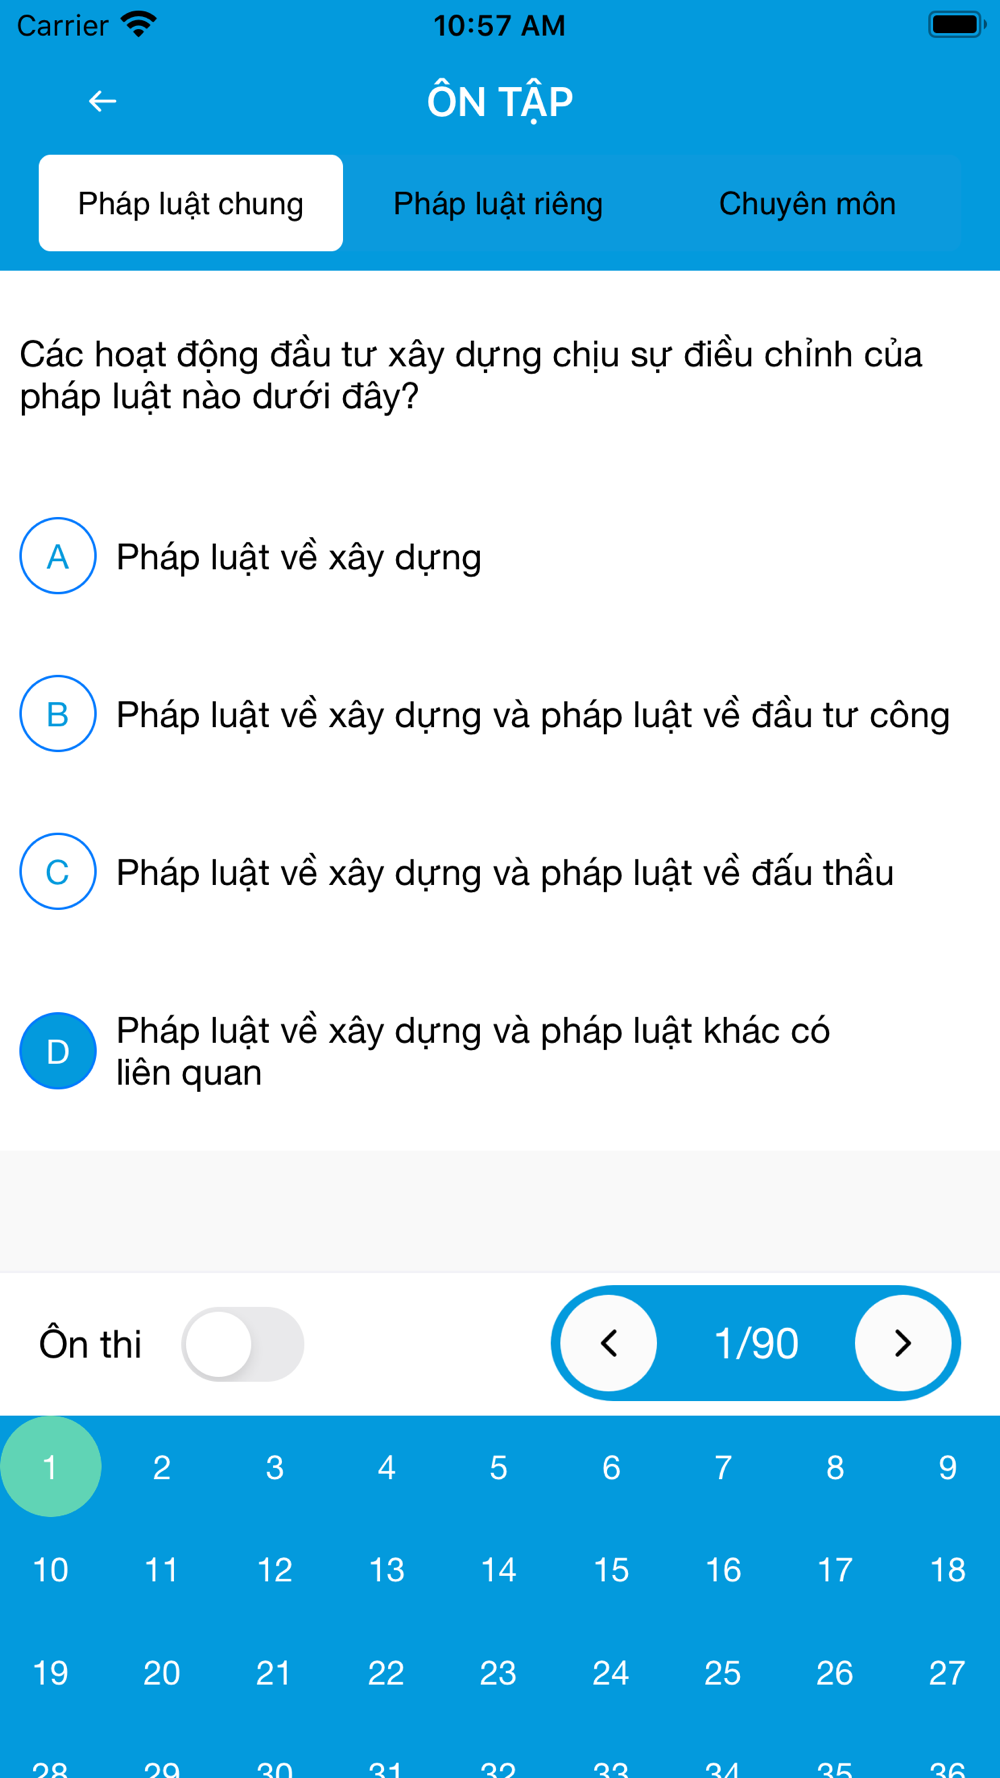Toggle the Ôn thi switch
The height and width of the screenshot is (1778, 1000).
click(243, 1344)
